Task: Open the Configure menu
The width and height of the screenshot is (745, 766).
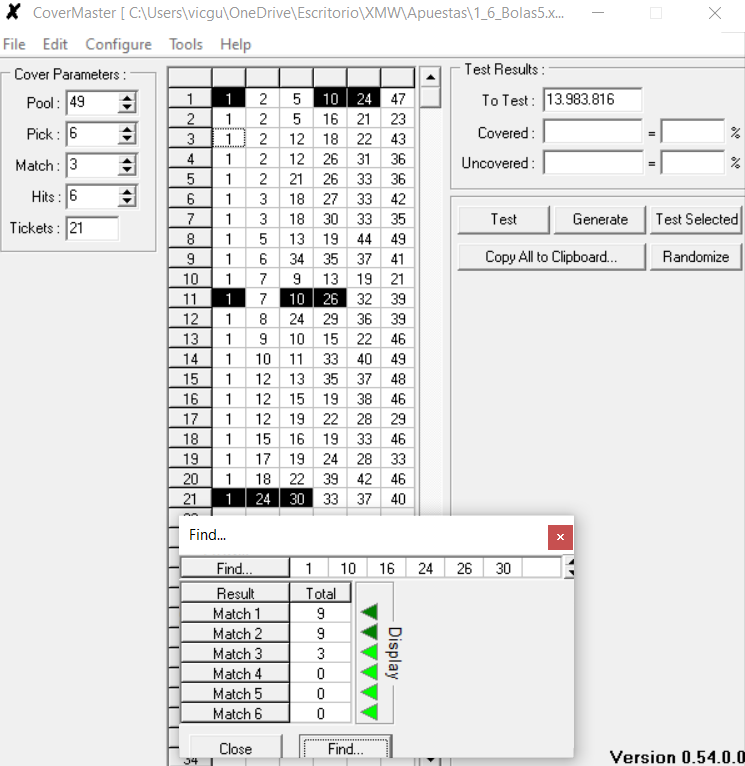Action: coord(118,44)
